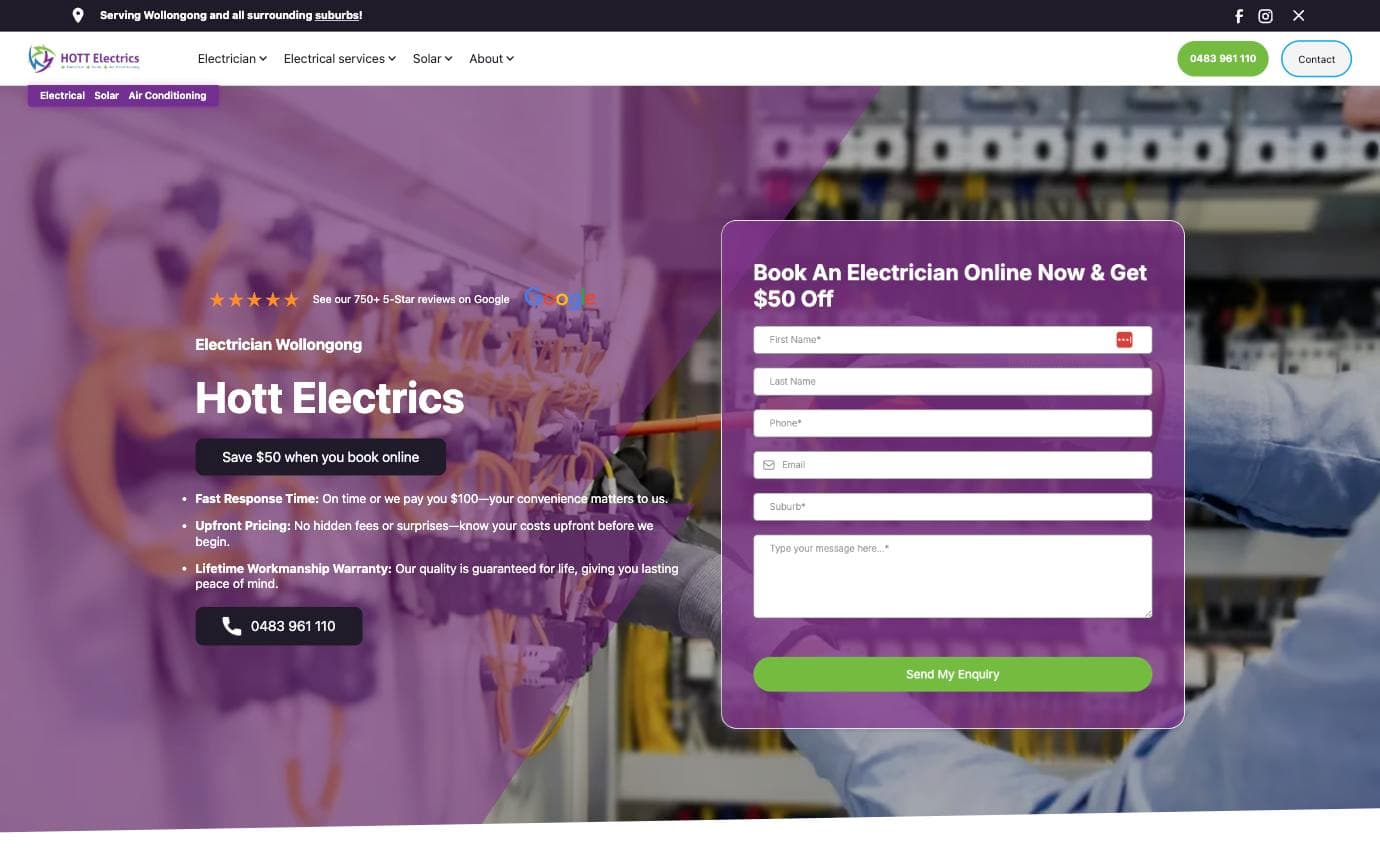Click the envelope icon in Email field

point(769,465)
